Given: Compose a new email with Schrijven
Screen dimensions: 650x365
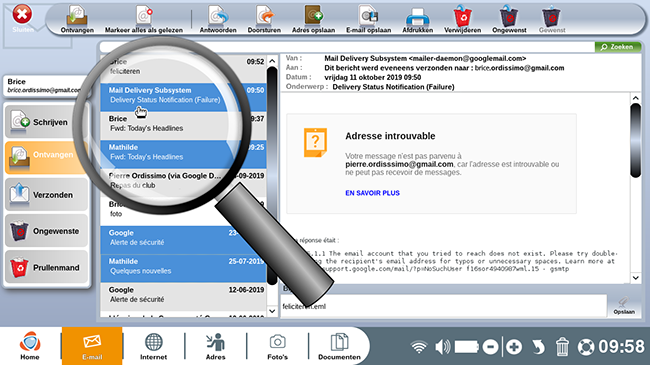Looking at the screenshot, I should [x=46, y=122].
